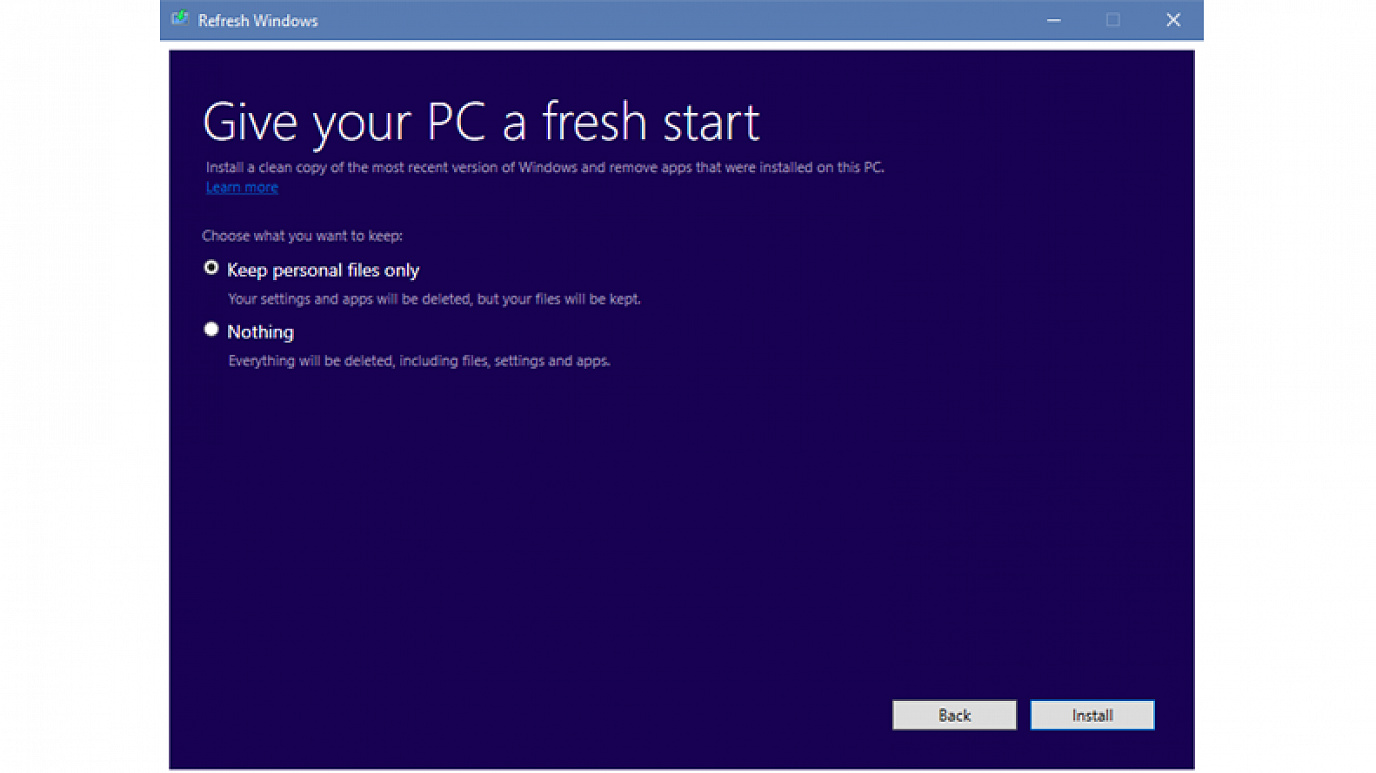The image size is (1376, 773).
Task: Click the 'Install a clean copy' description sentence
Action: click(545, 167)
